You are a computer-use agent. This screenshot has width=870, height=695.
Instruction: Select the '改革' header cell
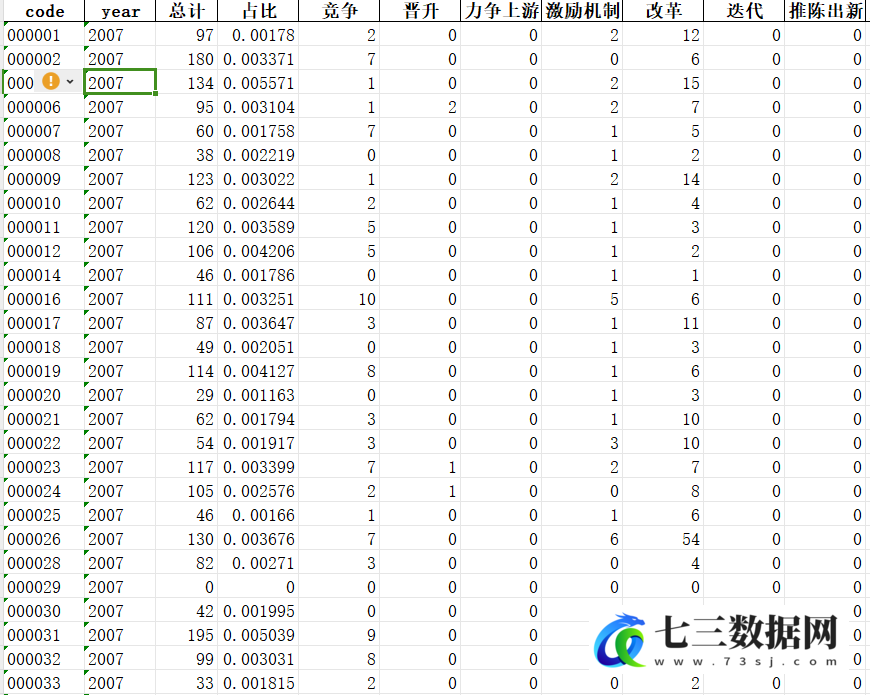click(663, 11)
